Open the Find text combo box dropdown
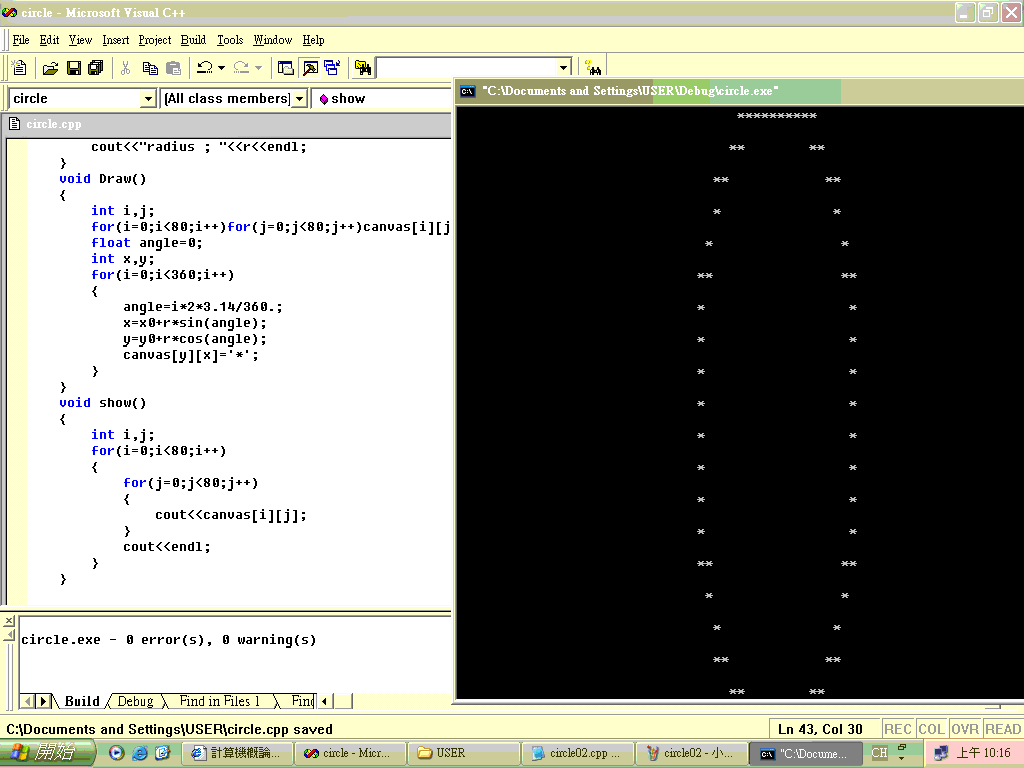Image resolution: width=1024 pixels, height=768 pixels. 563,68
